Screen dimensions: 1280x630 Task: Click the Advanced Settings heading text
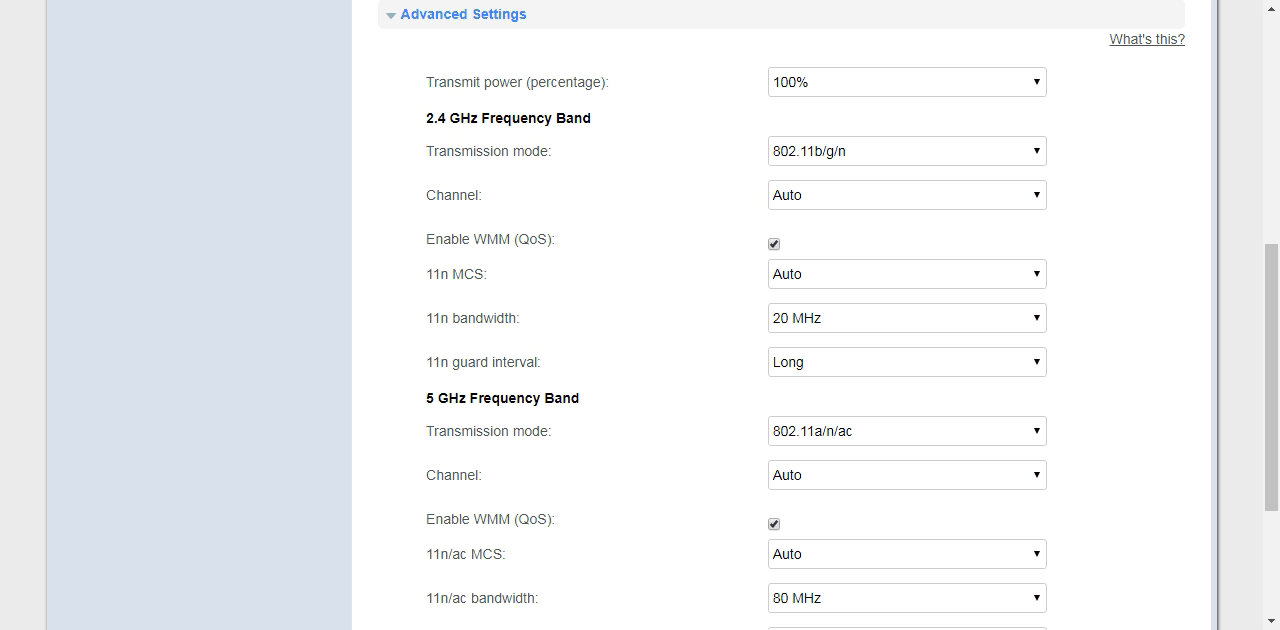tap(463, 15)
